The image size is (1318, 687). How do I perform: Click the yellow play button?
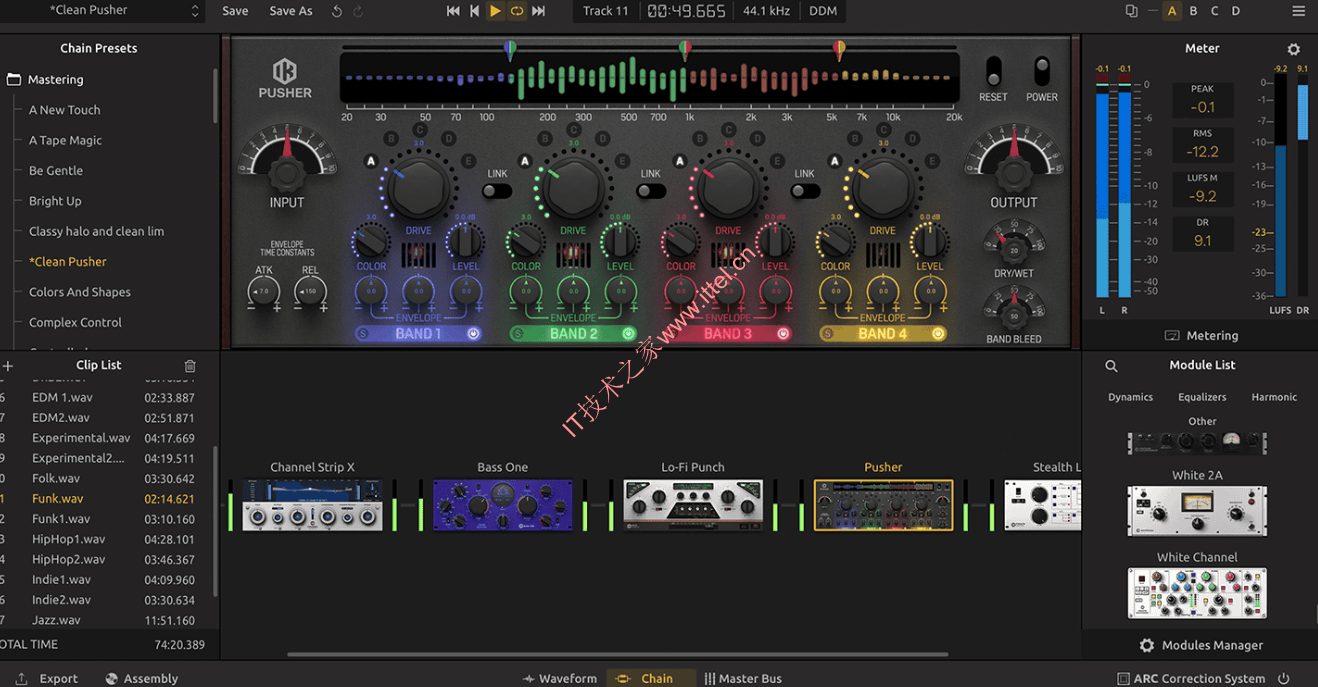click(495, 11)
